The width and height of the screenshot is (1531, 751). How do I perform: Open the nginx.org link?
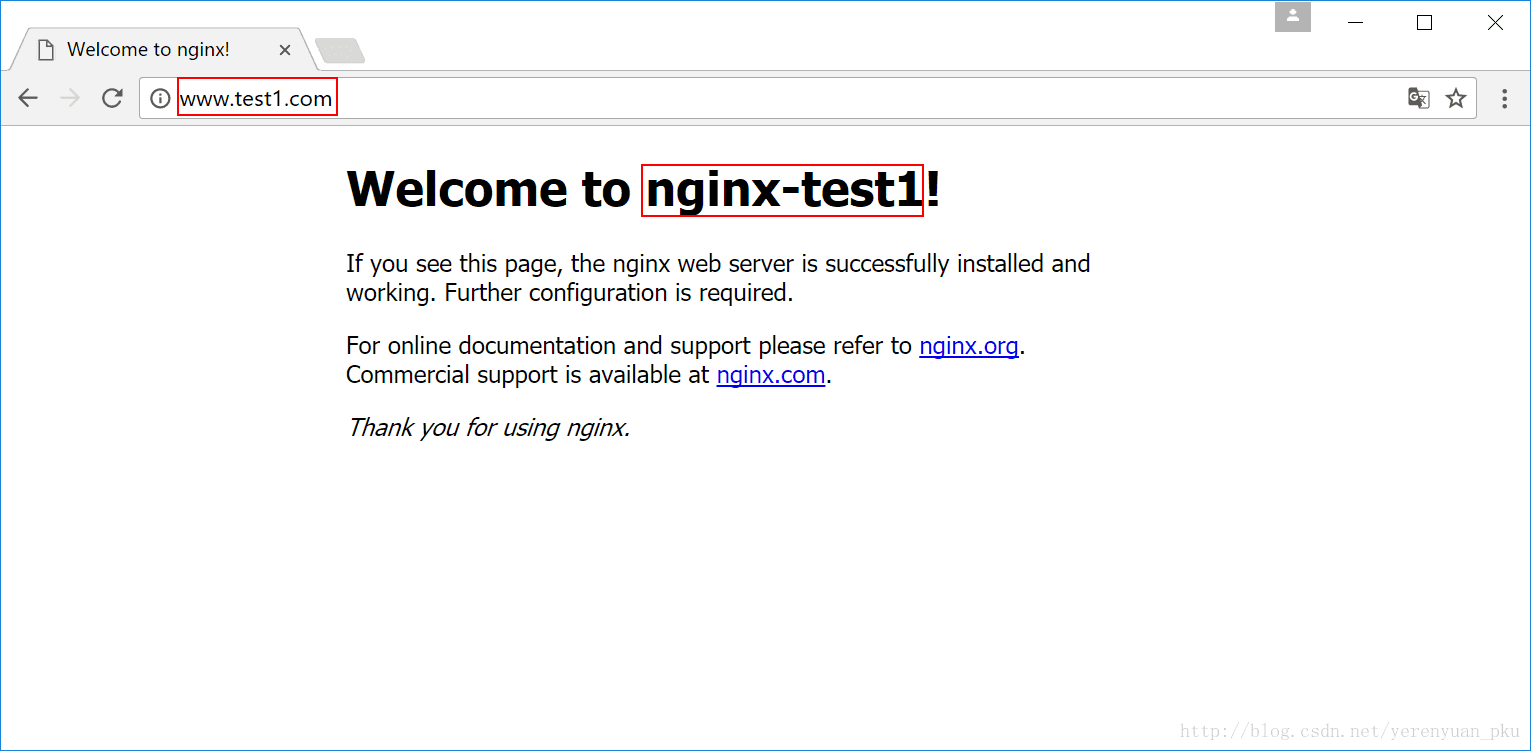click(969, 346)
